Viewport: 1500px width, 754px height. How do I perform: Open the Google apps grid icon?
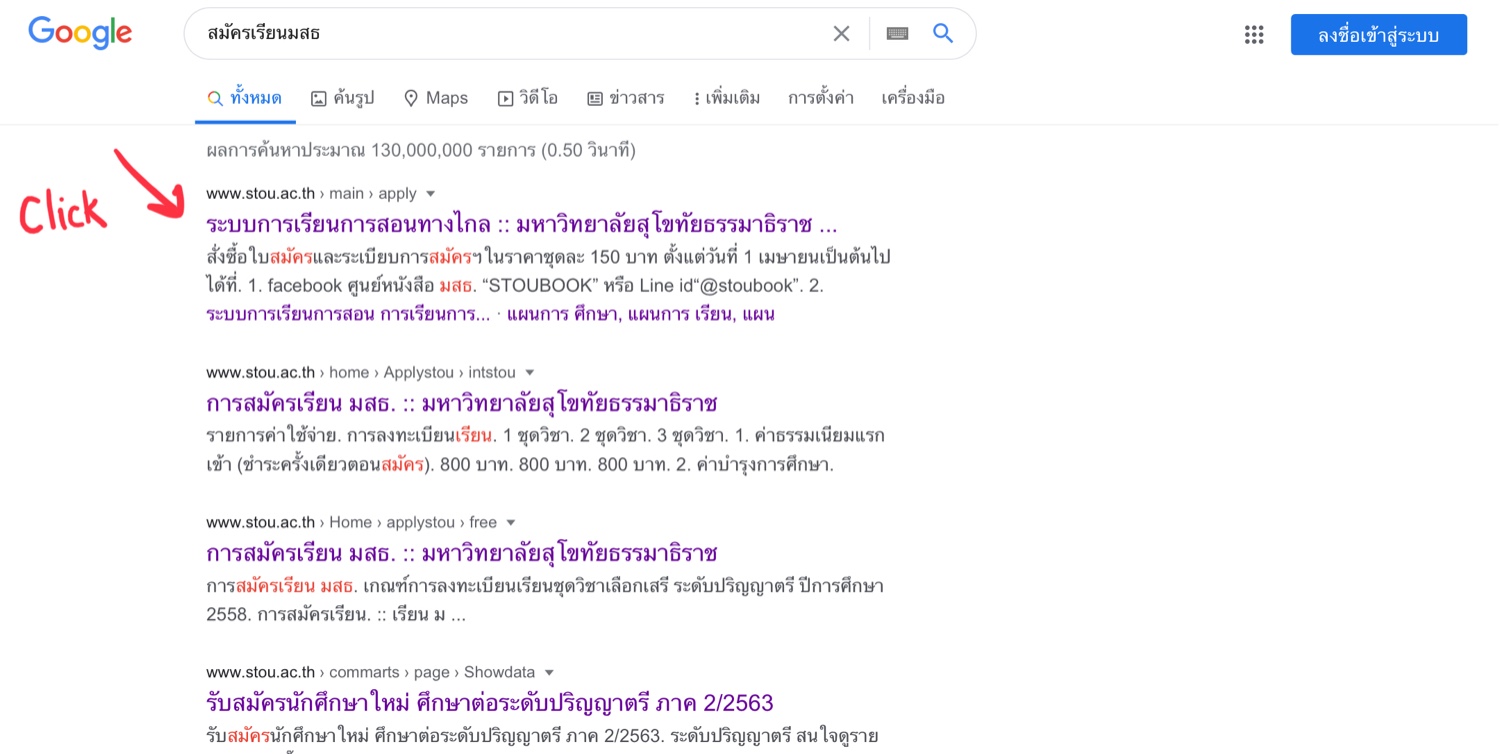1254,35
